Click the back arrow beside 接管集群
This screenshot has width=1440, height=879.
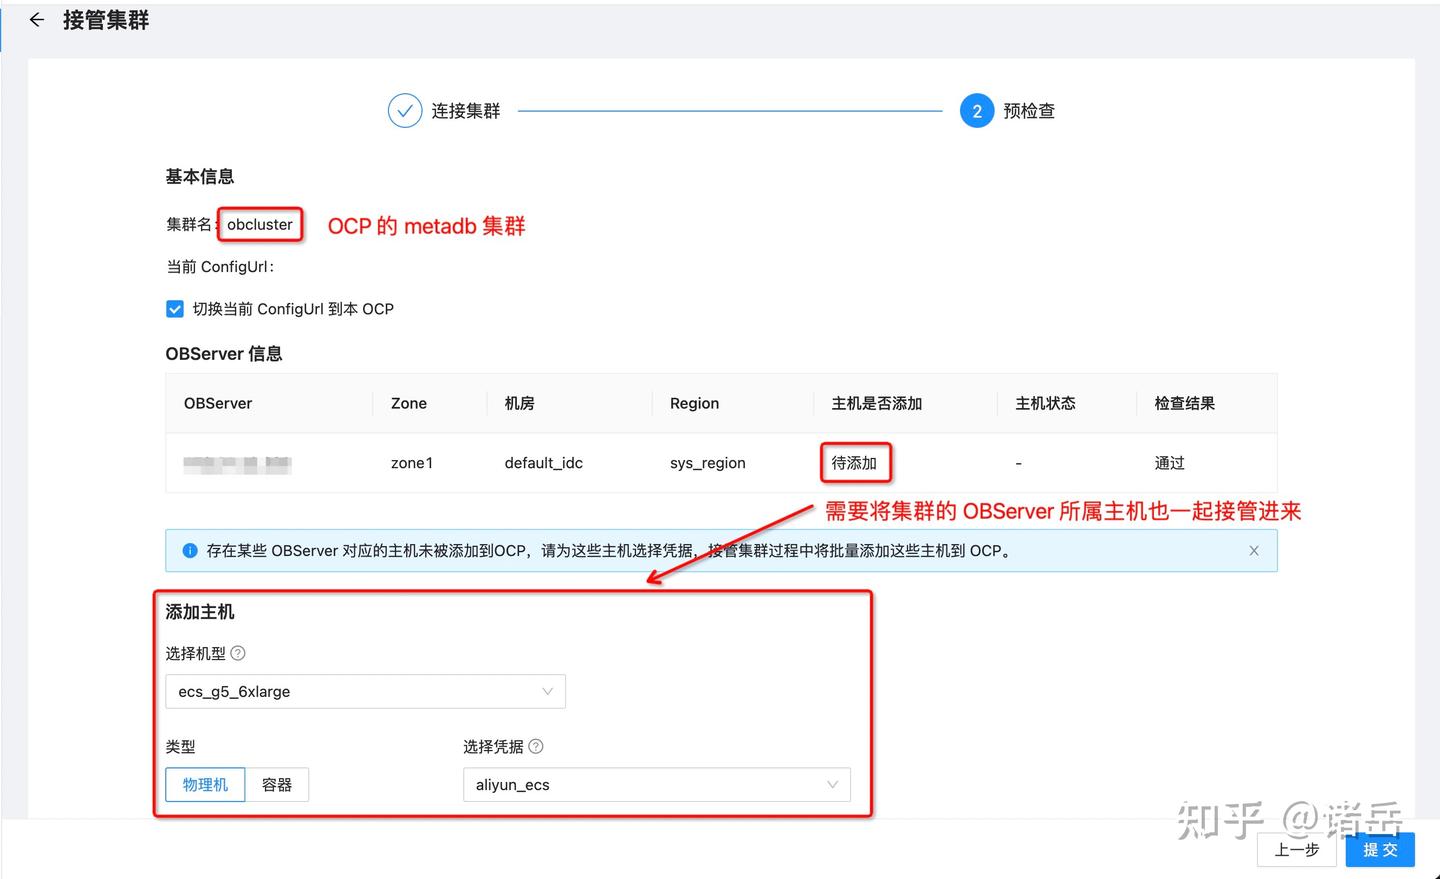tap(36, 19)
